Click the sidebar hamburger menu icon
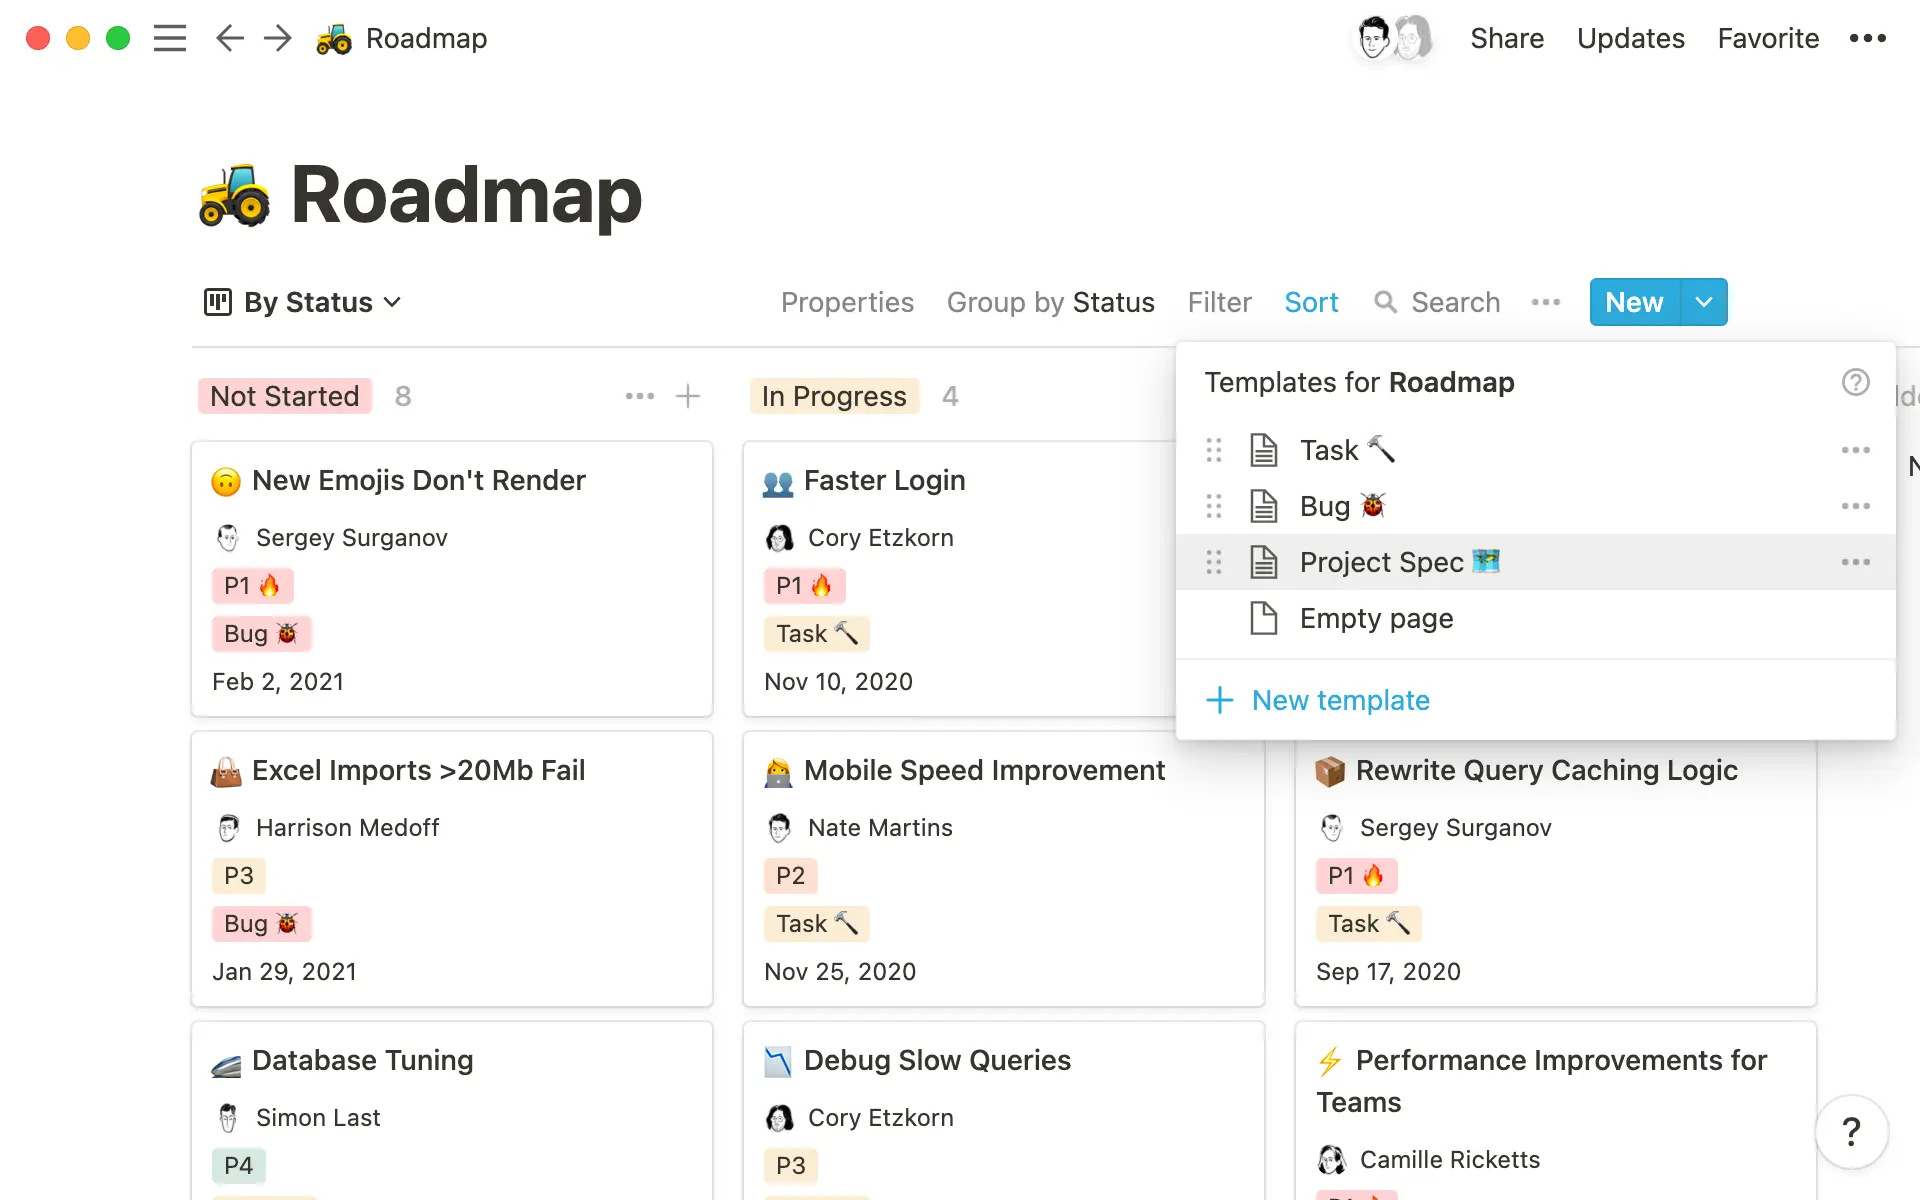1920x1200 pixels. coord(170,38)
